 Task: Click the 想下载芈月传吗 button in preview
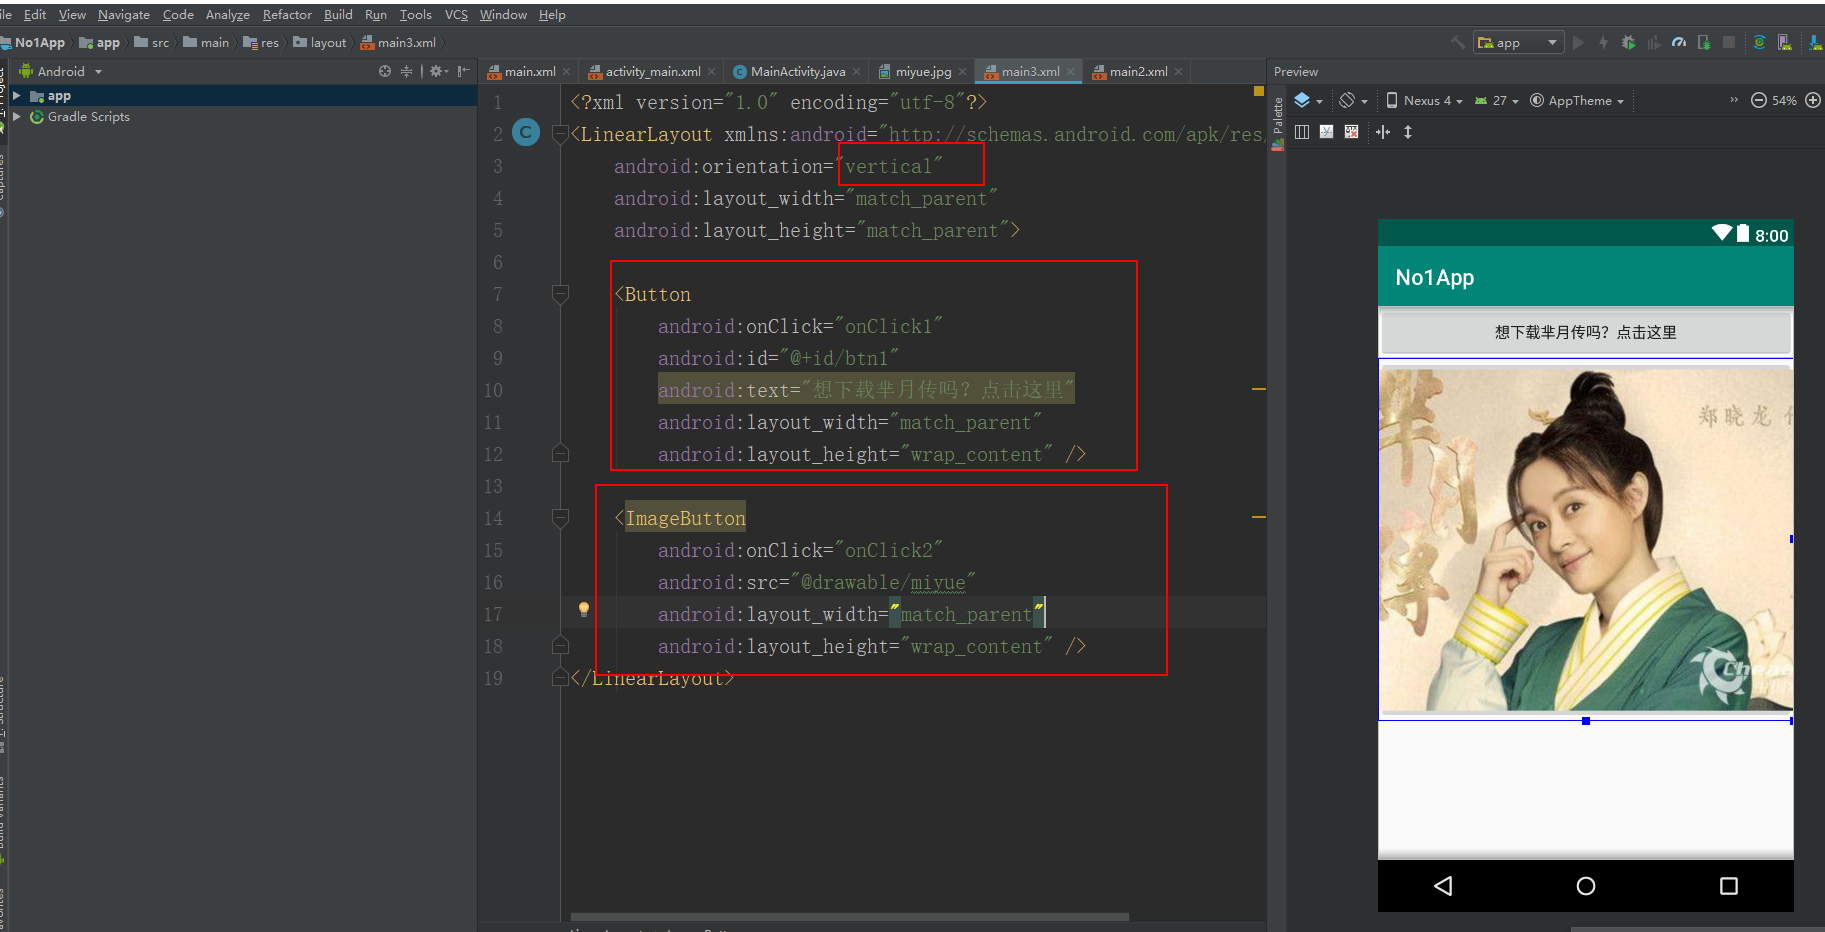[x=1585, y=333]
